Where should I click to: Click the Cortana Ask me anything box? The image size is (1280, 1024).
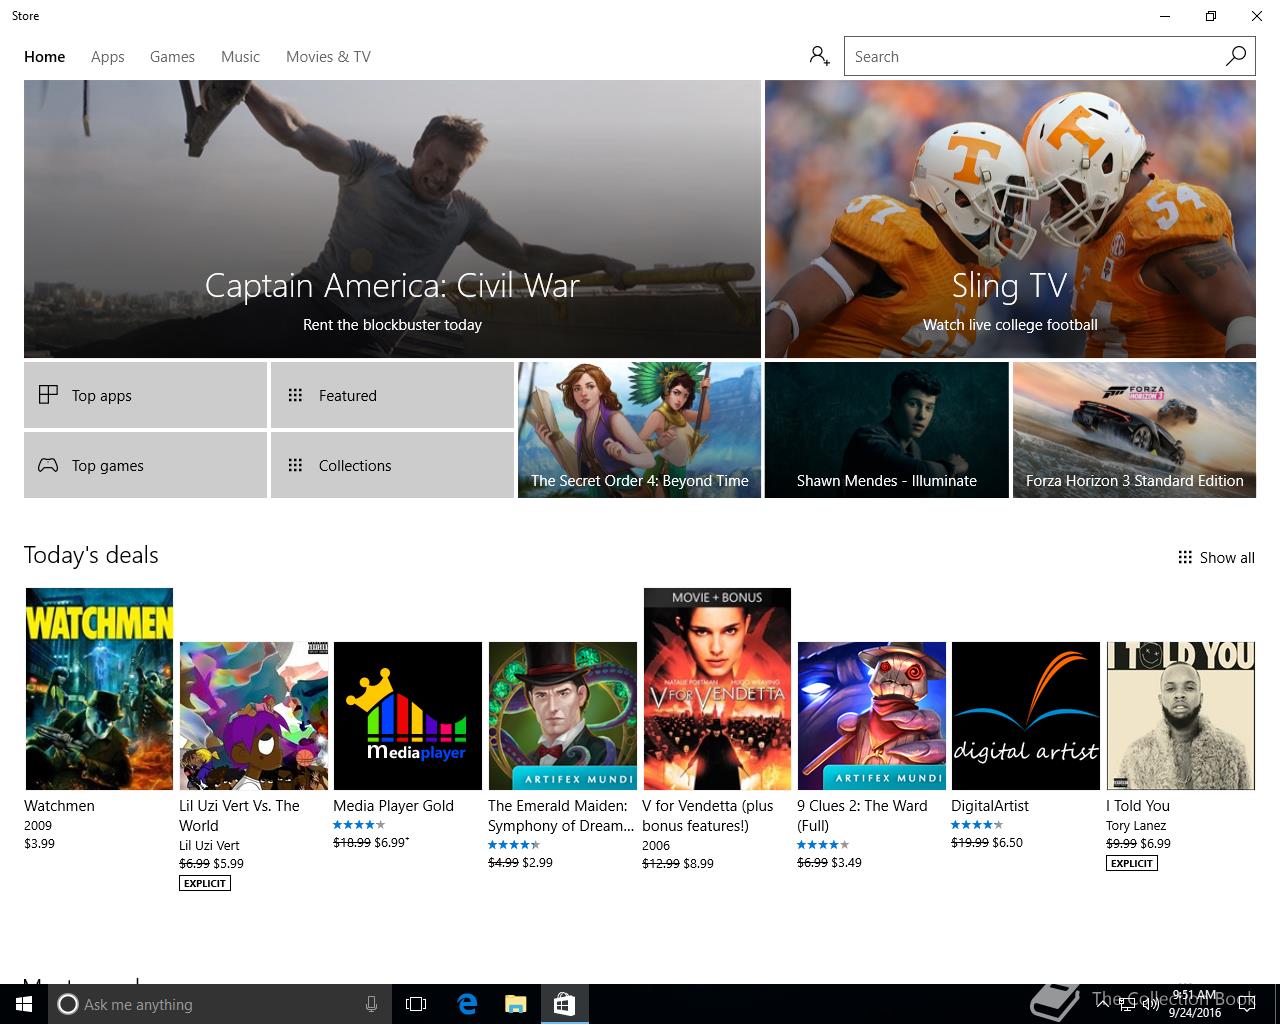pyautogui.click(x=218, y=1004)
